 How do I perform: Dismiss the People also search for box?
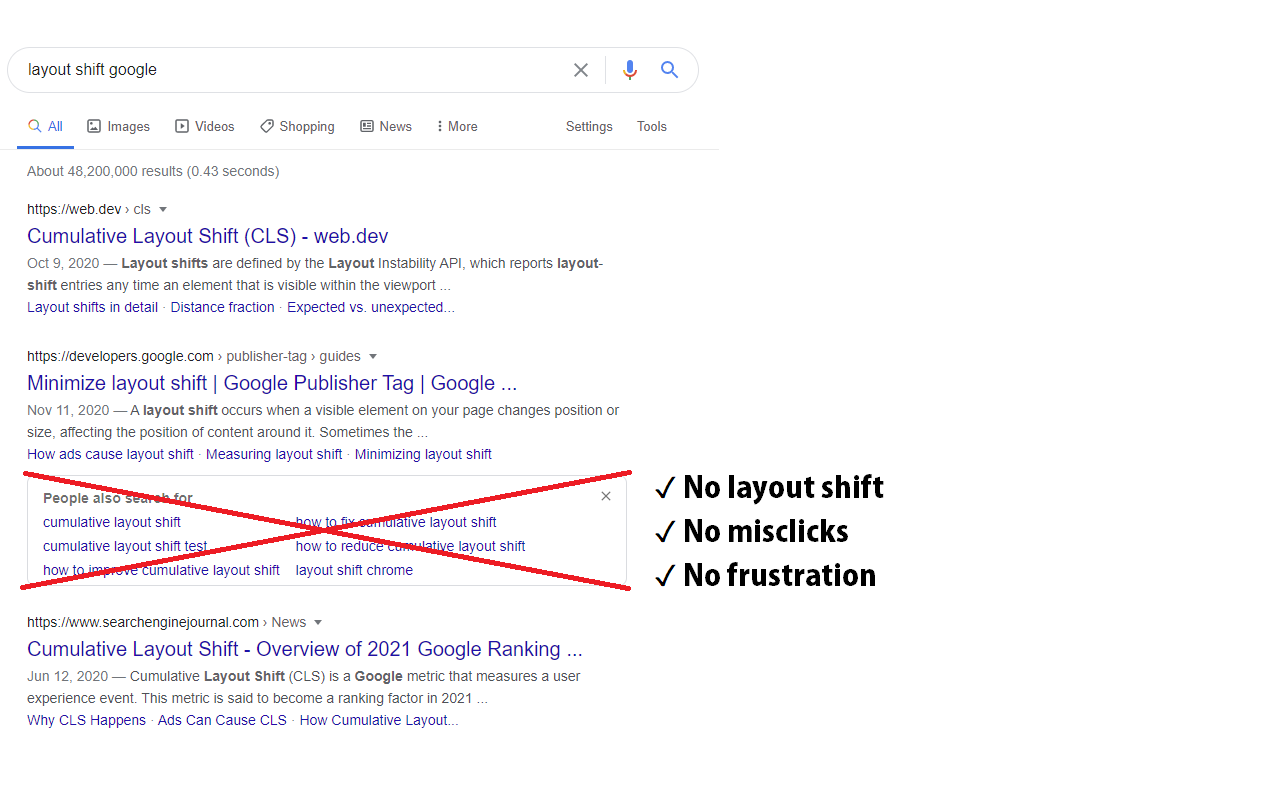(x=605, y=495)
